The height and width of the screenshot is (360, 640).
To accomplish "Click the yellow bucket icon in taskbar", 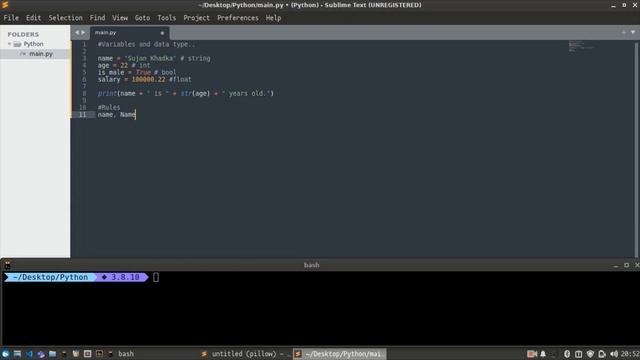I will pos(76,354).
